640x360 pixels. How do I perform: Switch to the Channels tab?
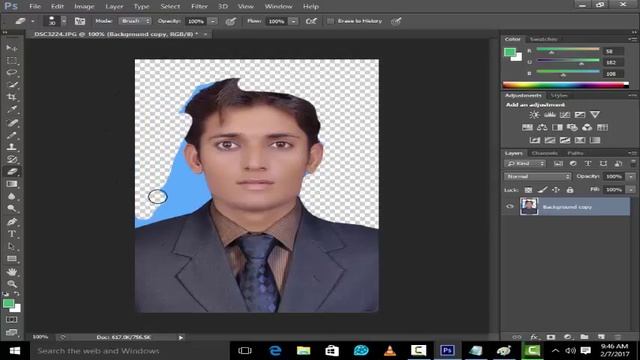[544, 153]
